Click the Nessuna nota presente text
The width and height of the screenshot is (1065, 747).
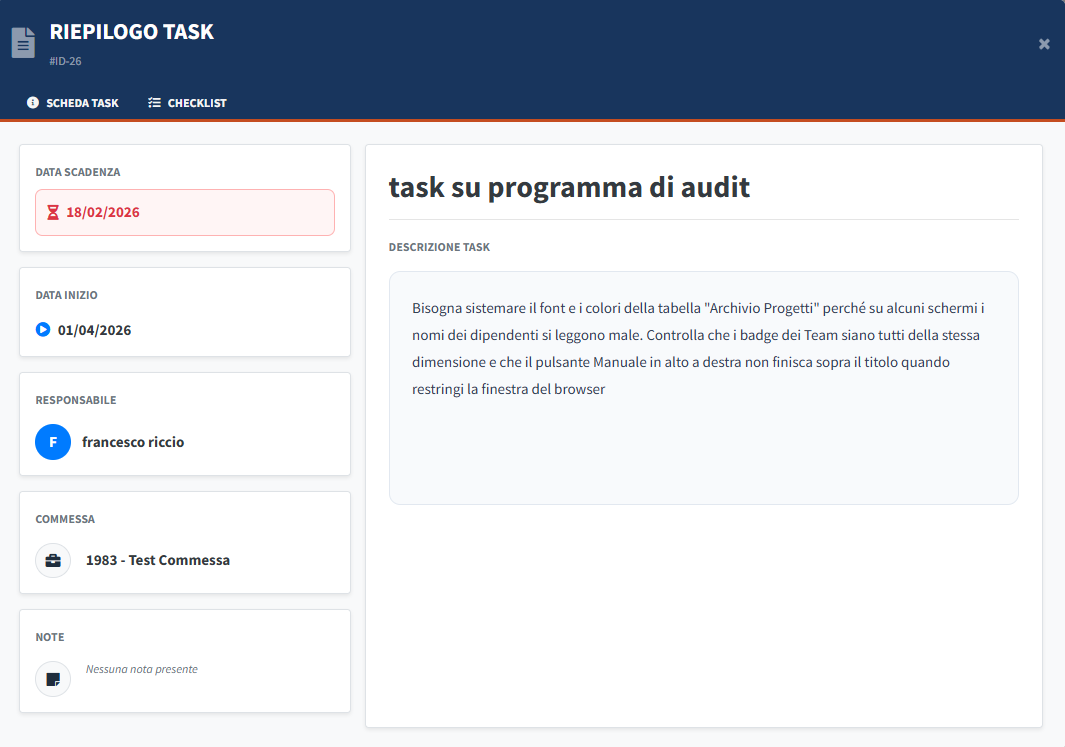tap(142, 670)
